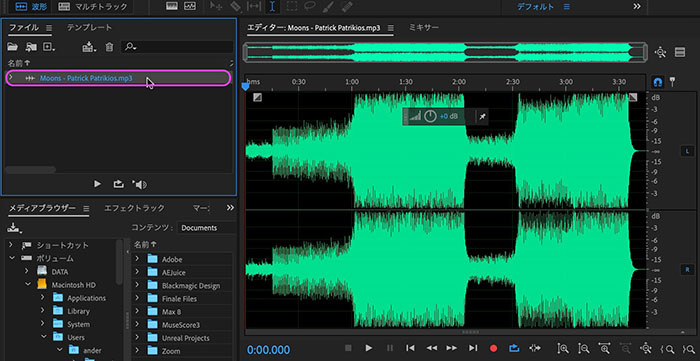Click the waveform overview navigator
This screenshot has height=361, width=700.
click(445, 53)
